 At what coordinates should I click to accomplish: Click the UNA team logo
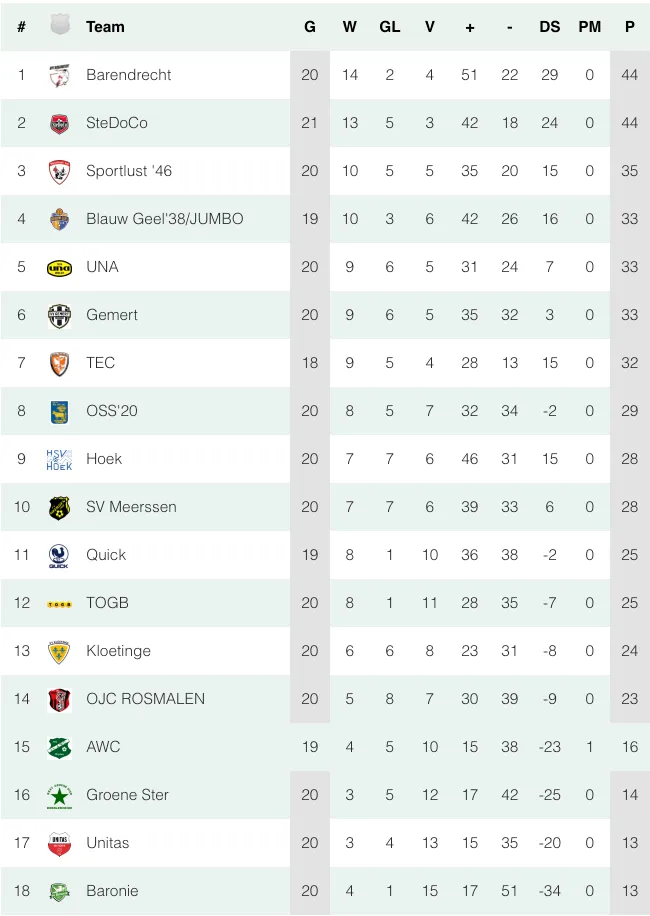click(59, 267)
